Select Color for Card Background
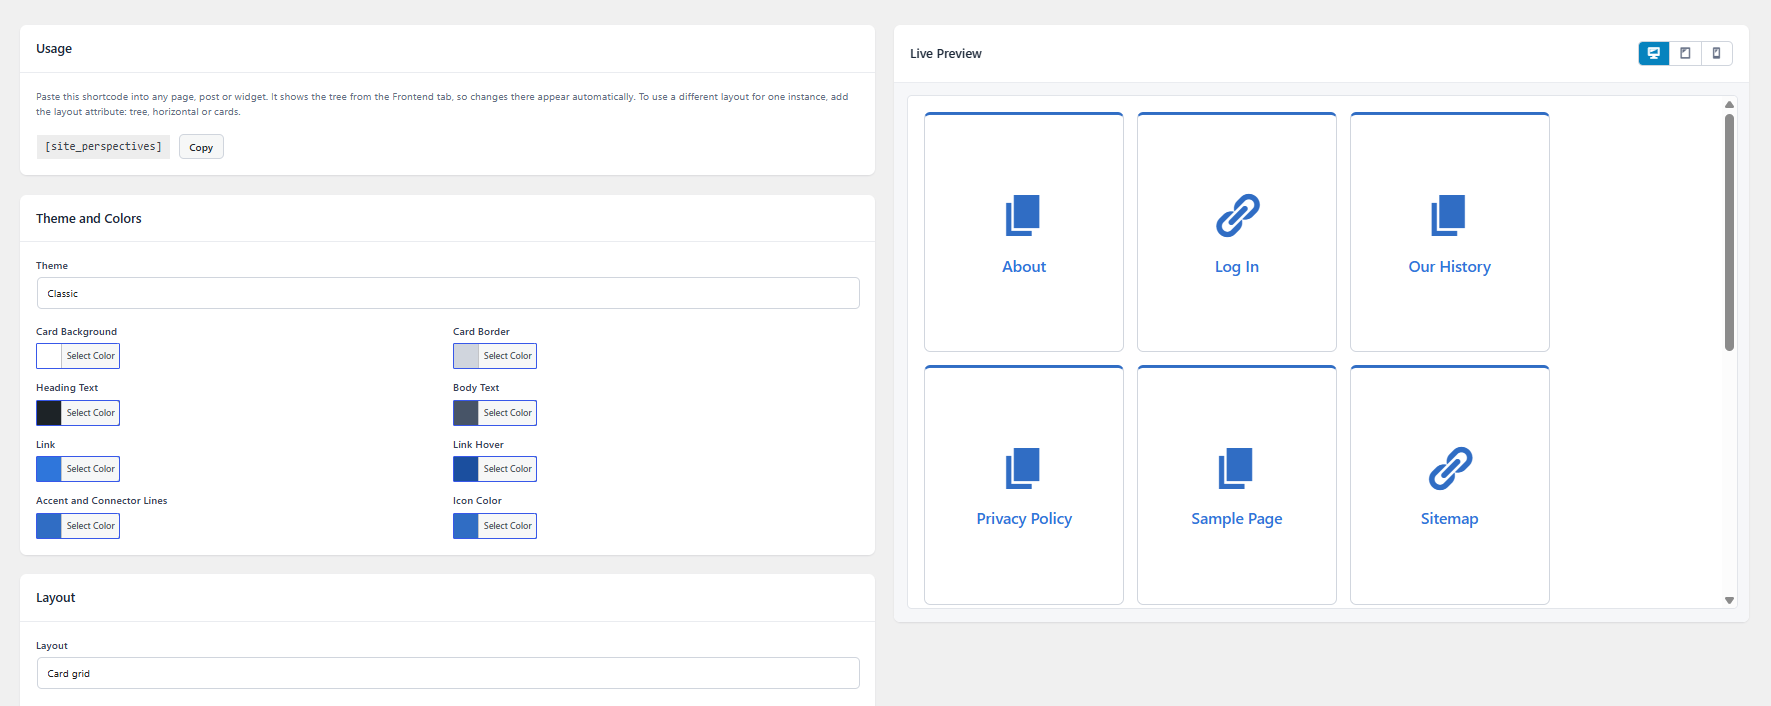Image resolution: width=1771 pixels, height=706 pixels. pyautogui.click(x=91, y=356)
